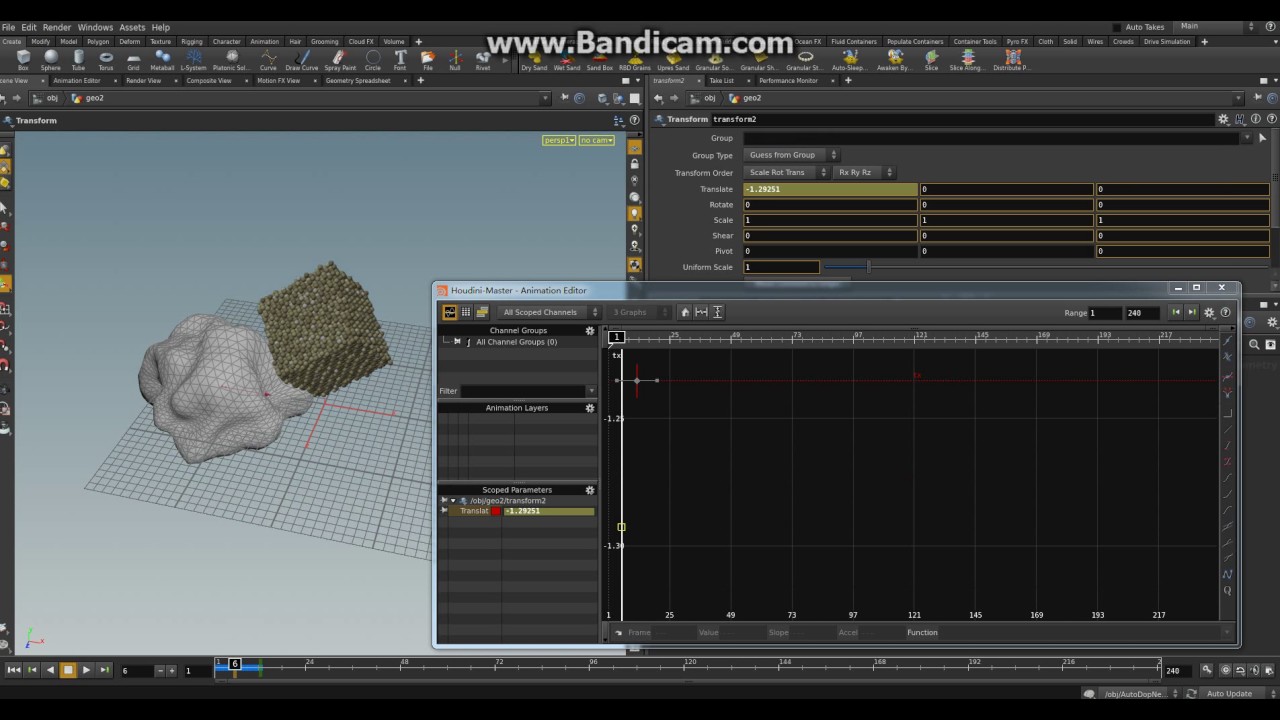1280x720 pixels.
Task: Select the Sphere shelf tool
Action: [50, 59]
